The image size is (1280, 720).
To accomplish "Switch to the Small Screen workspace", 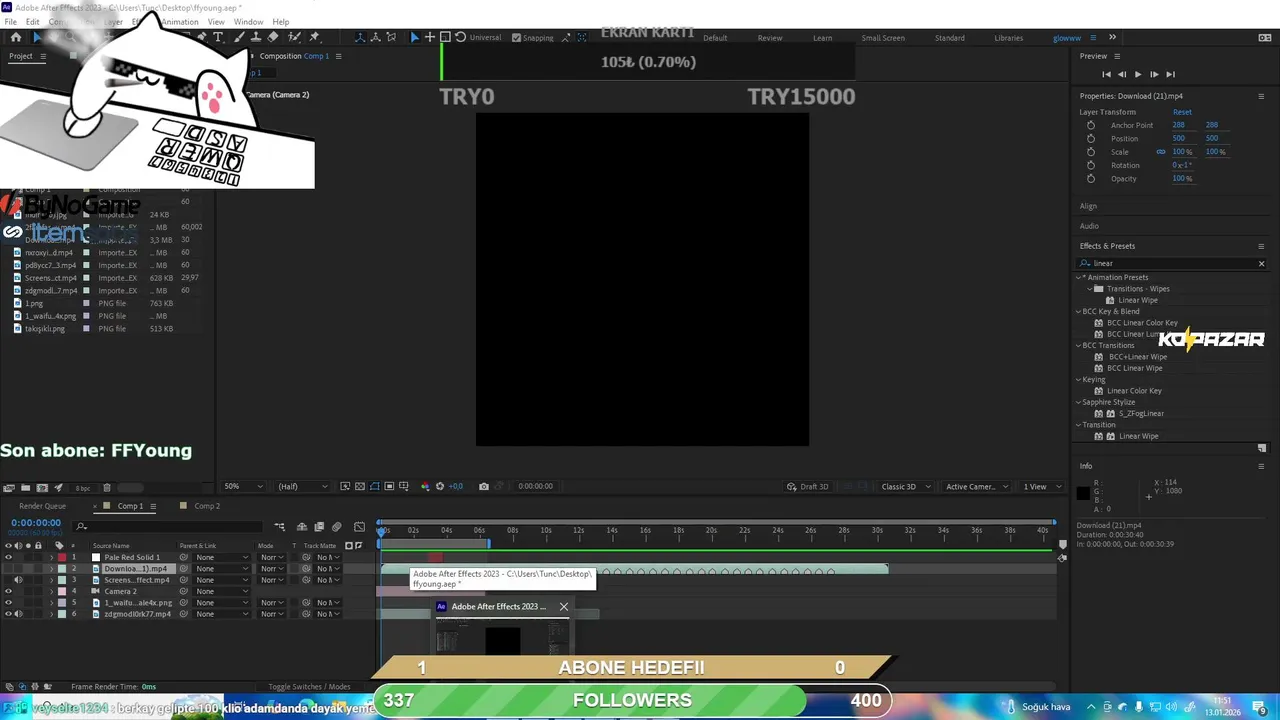I will tap(883, 38).
